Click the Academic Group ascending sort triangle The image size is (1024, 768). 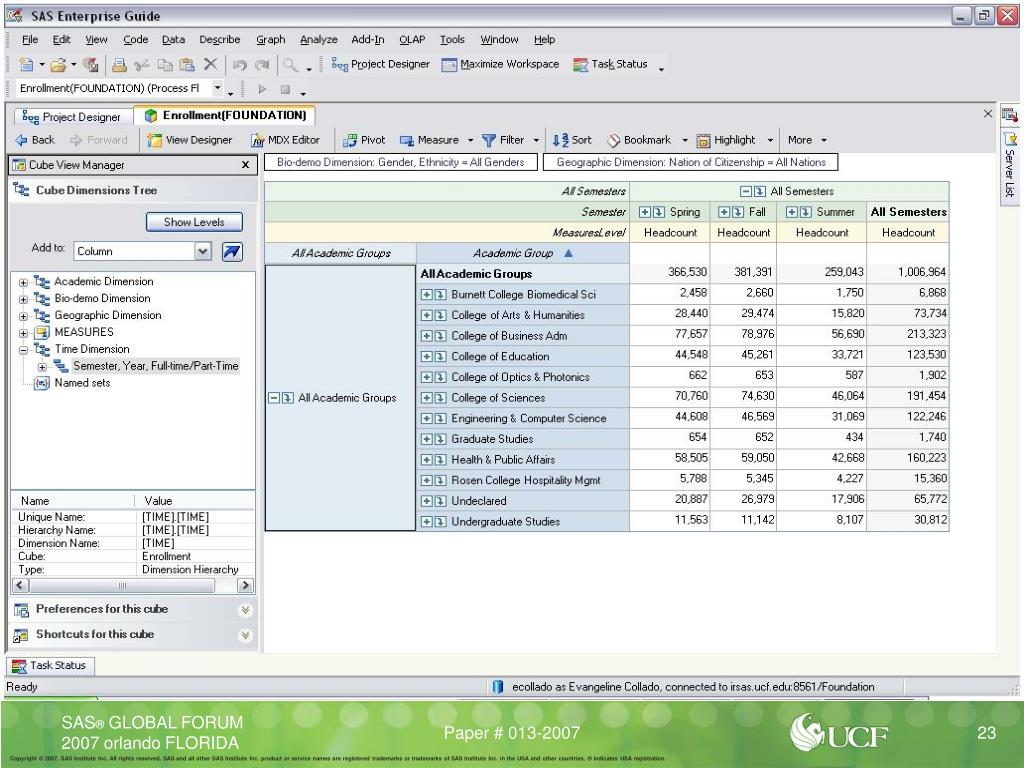[568, 253]
